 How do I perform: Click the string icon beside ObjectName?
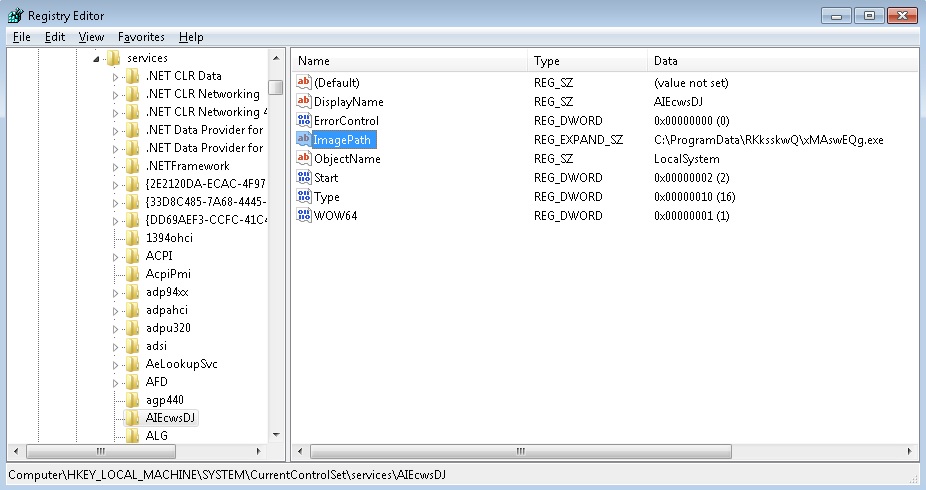pyautogui.click(x=304, y=158)
